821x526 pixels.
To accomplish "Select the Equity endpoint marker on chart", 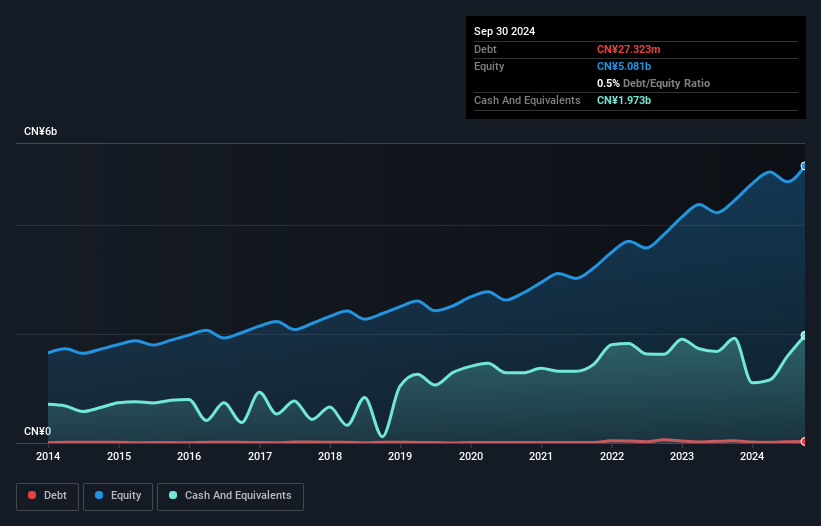I will tap(804, 166).
